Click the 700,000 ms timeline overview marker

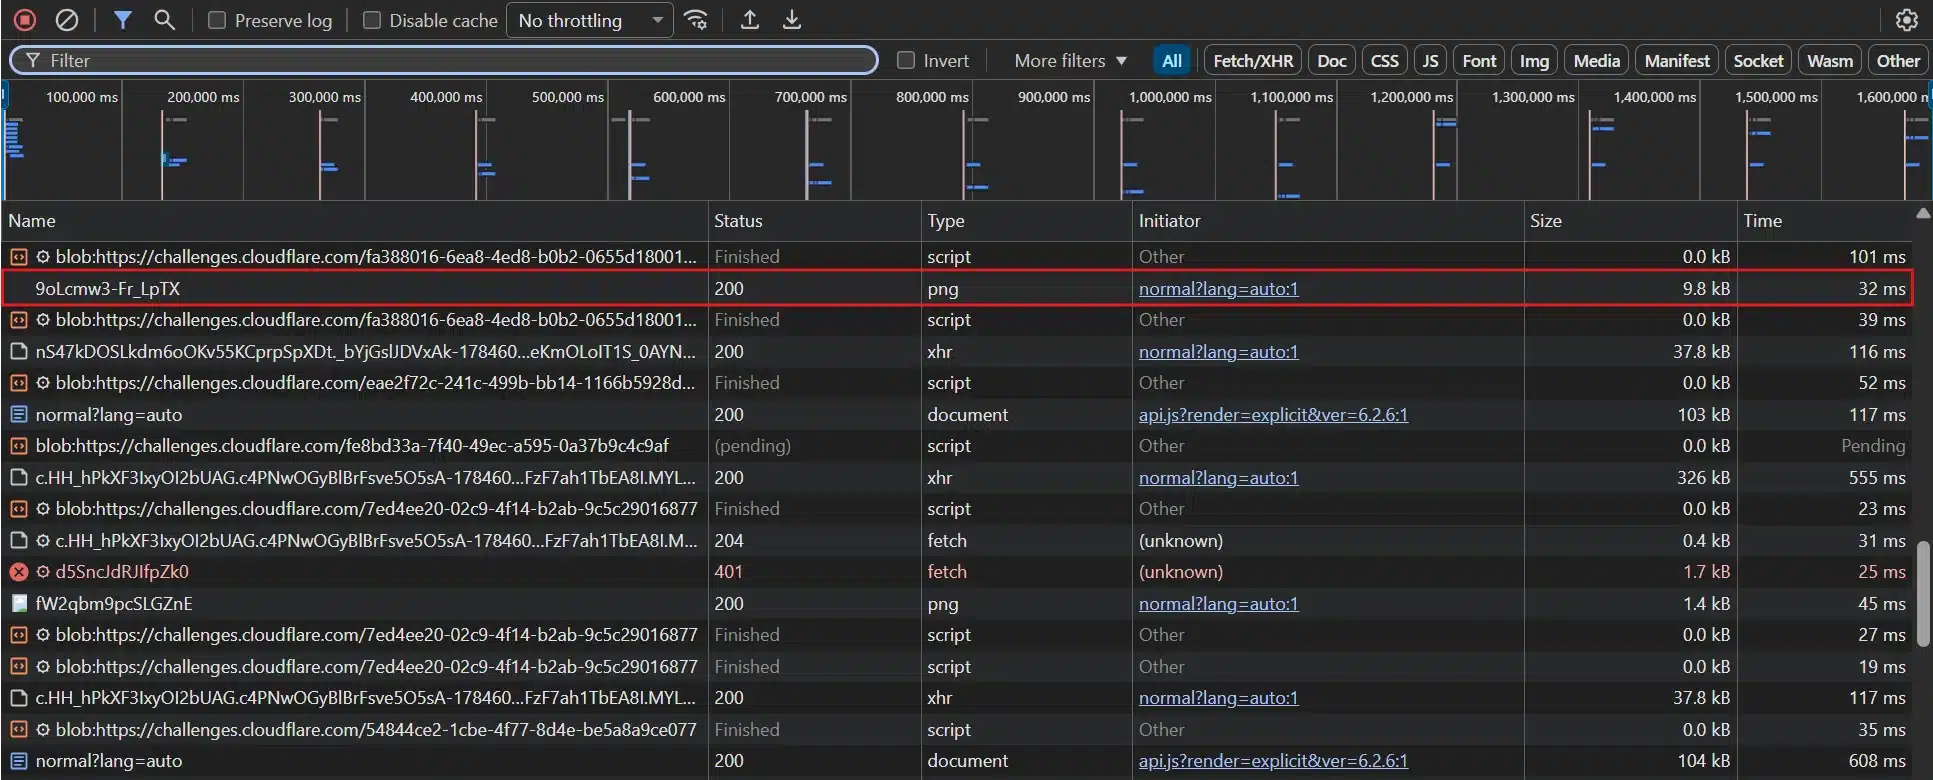810,97
